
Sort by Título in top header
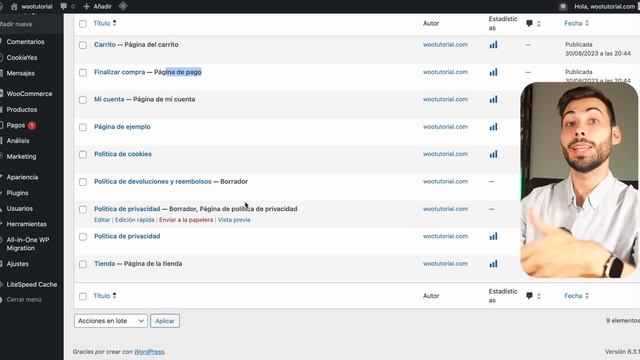coord(104,23)
